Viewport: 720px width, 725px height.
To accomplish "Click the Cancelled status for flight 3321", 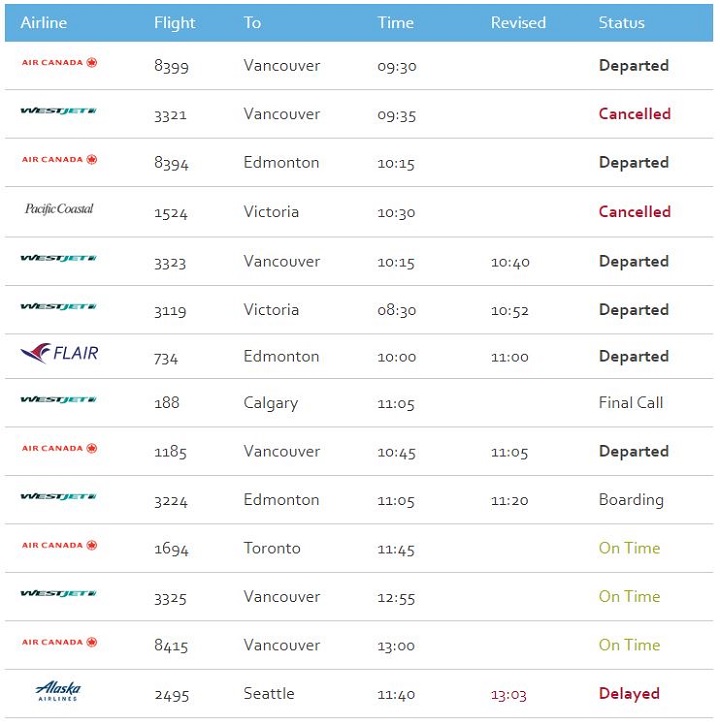I will [634, 114].
